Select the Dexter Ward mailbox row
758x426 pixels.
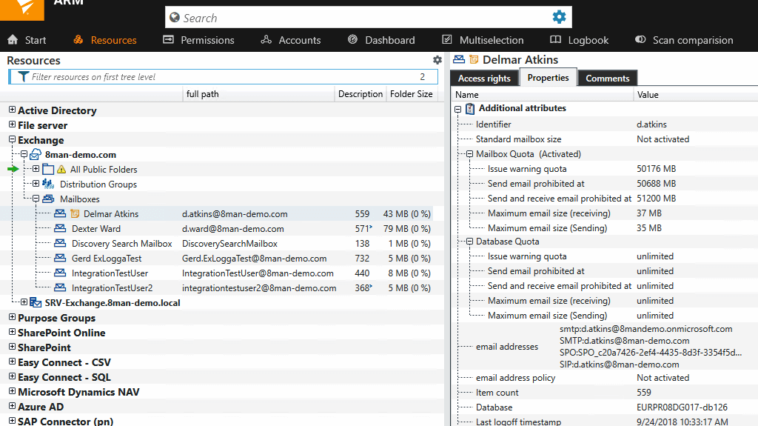[x=96, y=229]
